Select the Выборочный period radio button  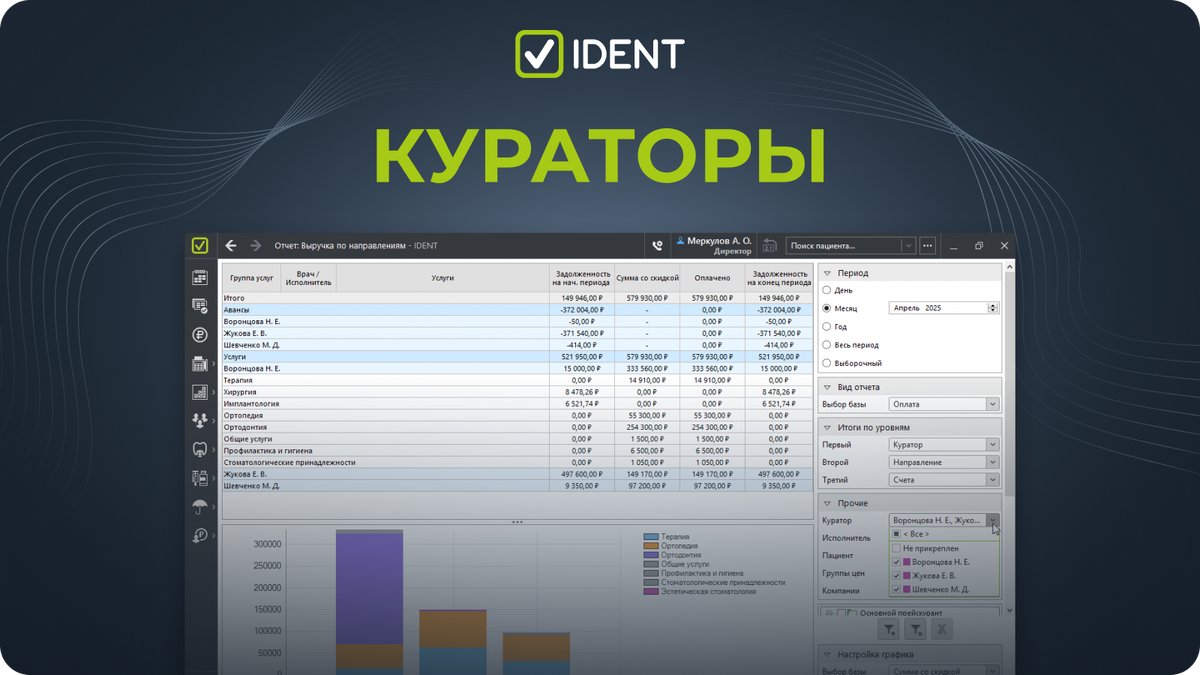pyautogui.click(x=827, y=363)
